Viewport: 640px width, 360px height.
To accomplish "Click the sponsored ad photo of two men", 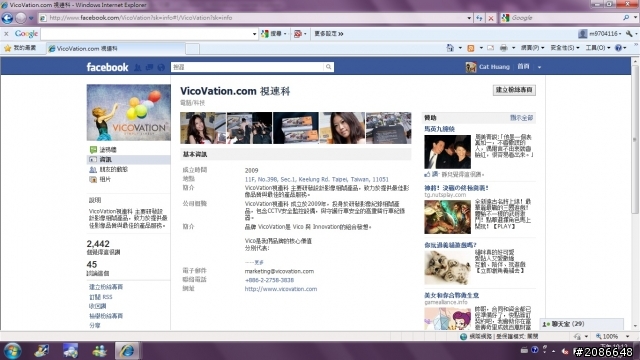I will coord(447,152).
